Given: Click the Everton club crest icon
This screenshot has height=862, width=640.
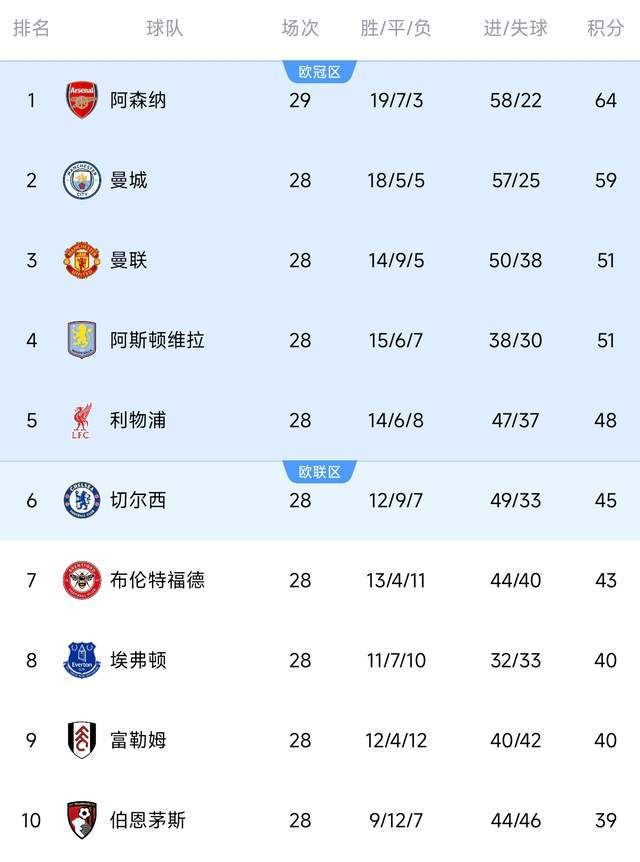Looking at the screenshot, I should (x=82, y=660).
